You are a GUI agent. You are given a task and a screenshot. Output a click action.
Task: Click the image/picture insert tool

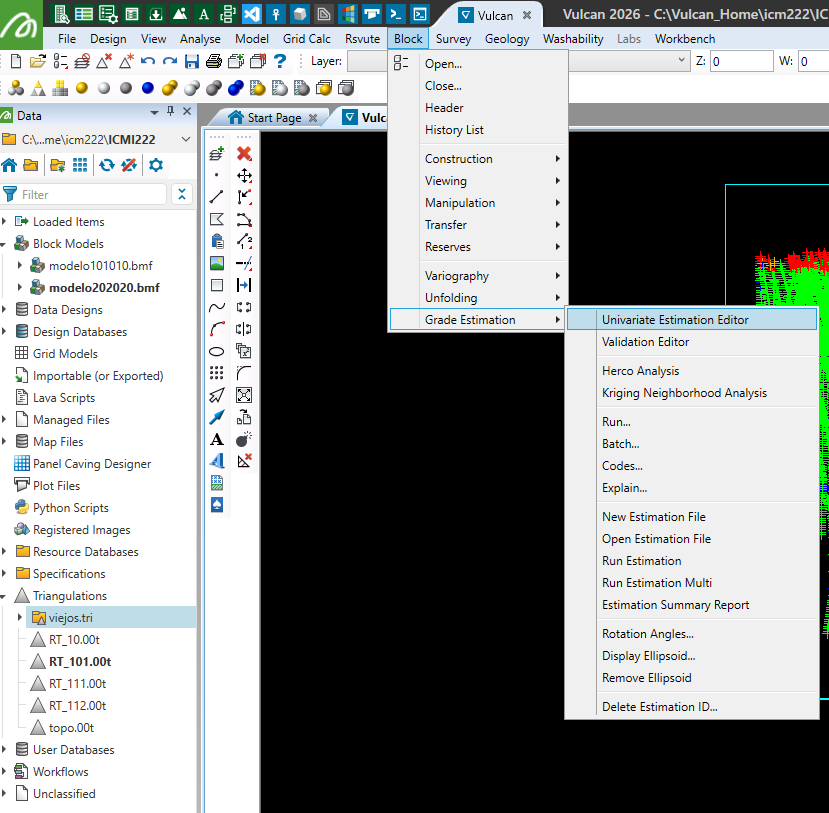click(217, 263)
